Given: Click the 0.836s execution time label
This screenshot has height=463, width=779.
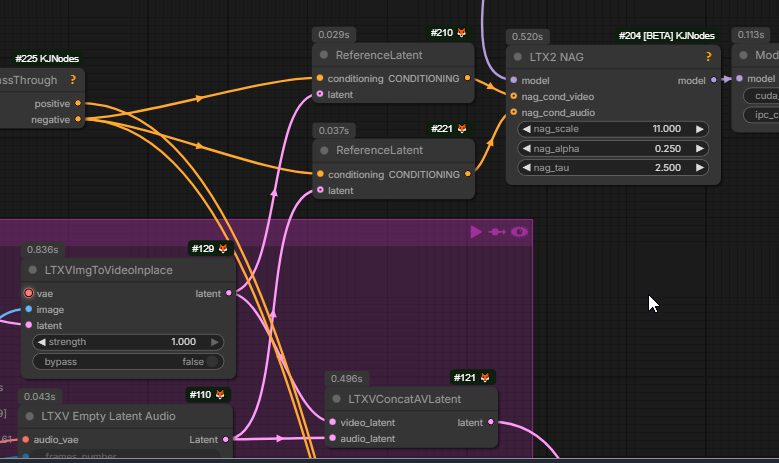Looking at the screenshot, I should (43, 249).
